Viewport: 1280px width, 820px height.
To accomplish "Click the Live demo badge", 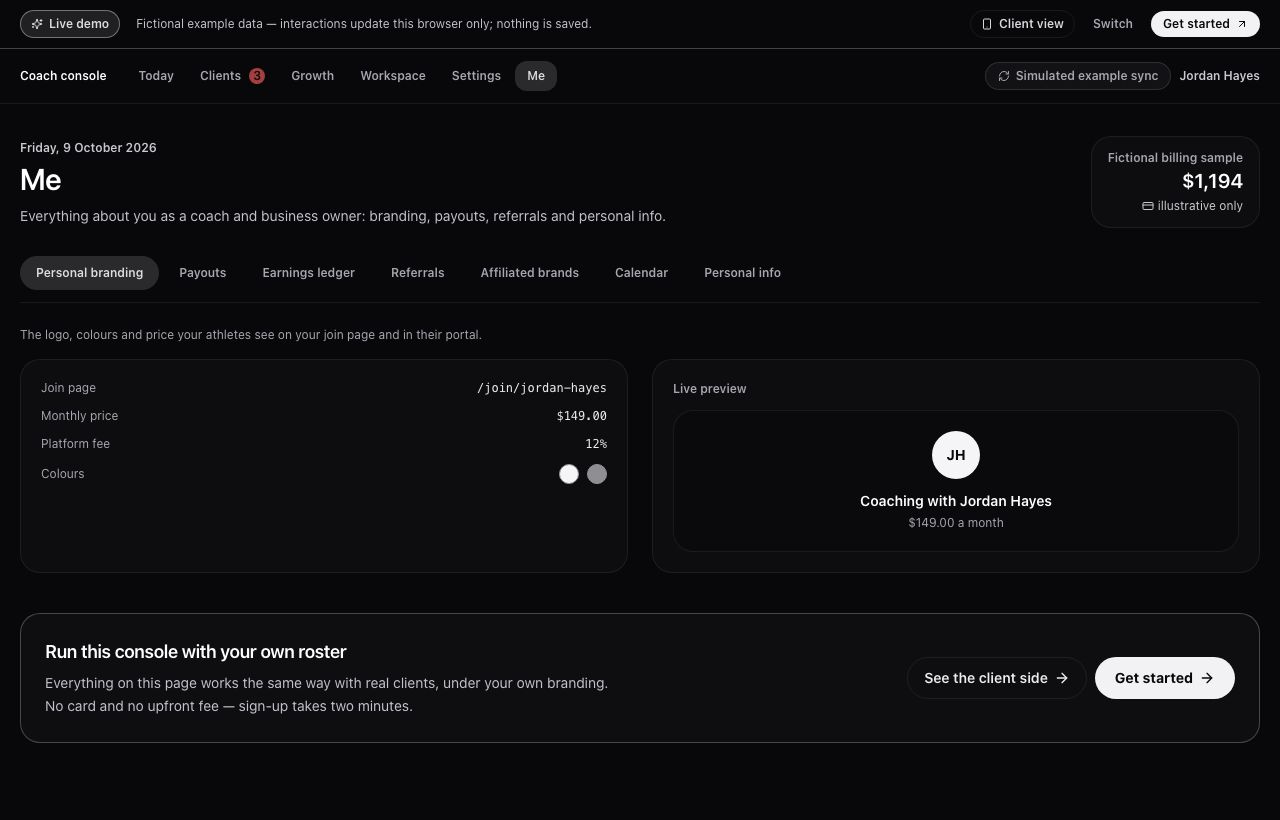I will (x=70, y=24).
